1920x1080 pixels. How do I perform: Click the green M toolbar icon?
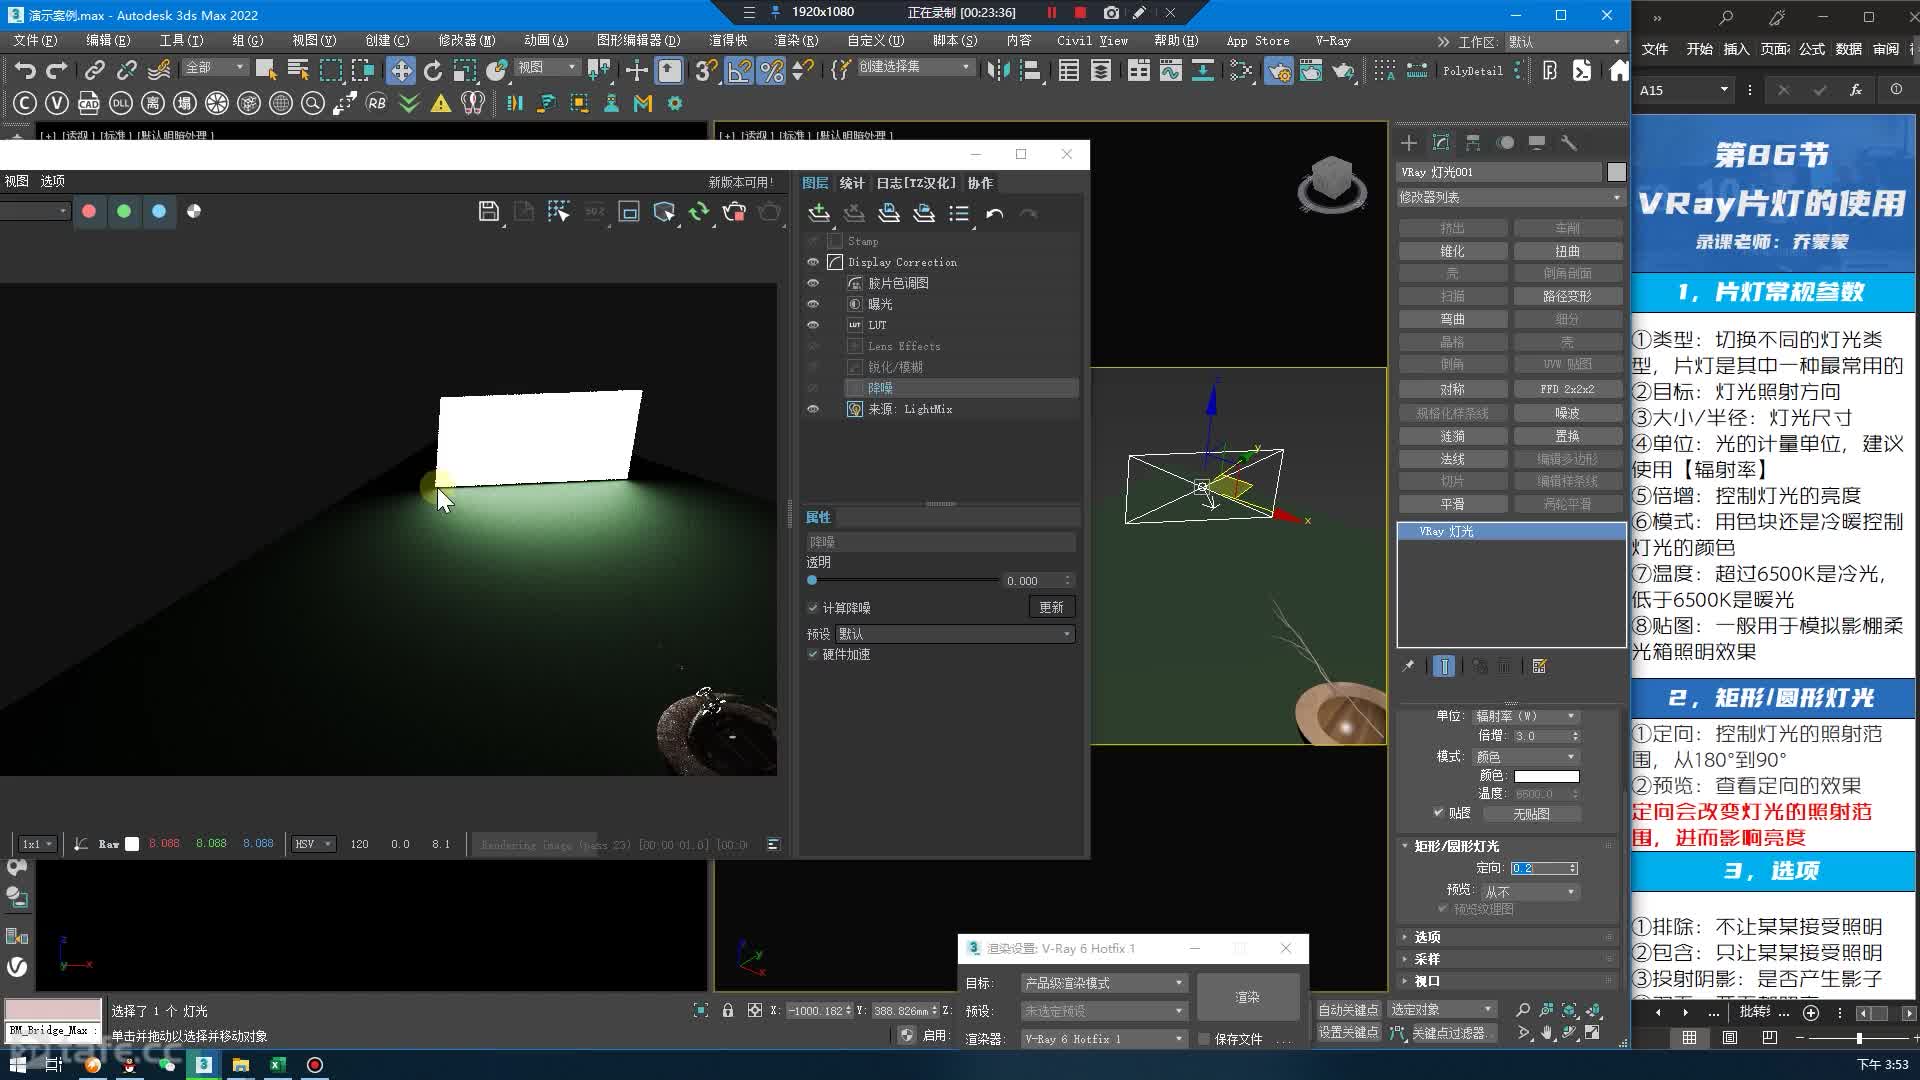tap(643, 103)
